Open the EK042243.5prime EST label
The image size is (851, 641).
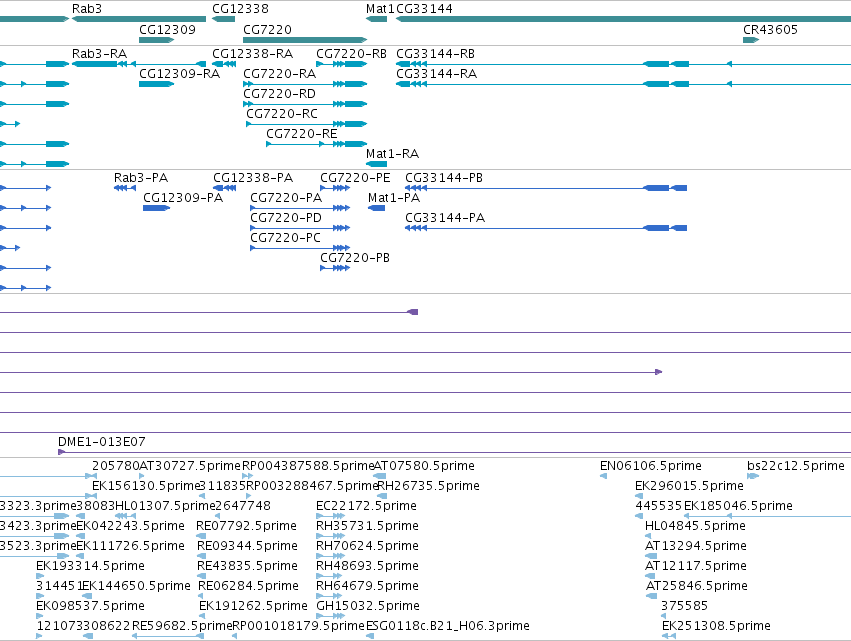tap(130, 526)
